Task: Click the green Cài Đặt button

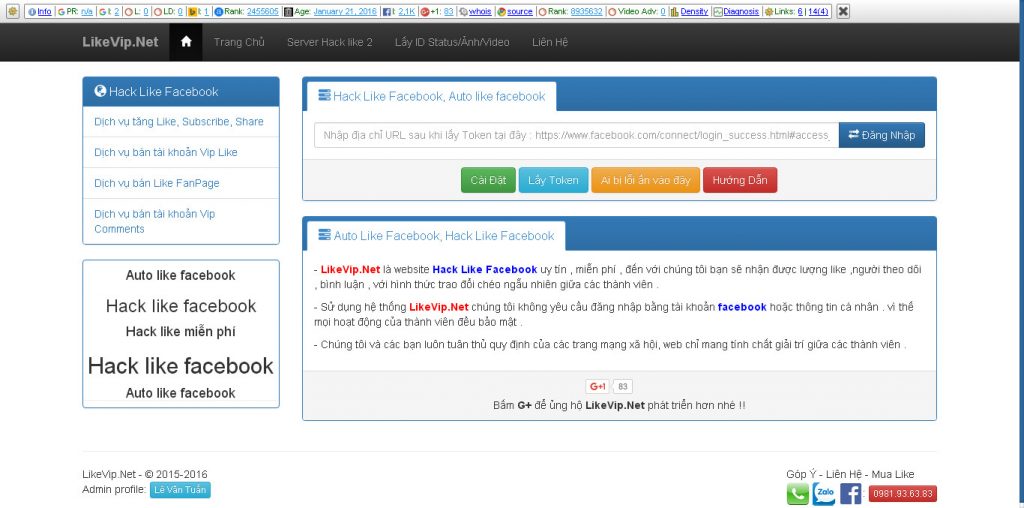Action: (x=488, y=180)
